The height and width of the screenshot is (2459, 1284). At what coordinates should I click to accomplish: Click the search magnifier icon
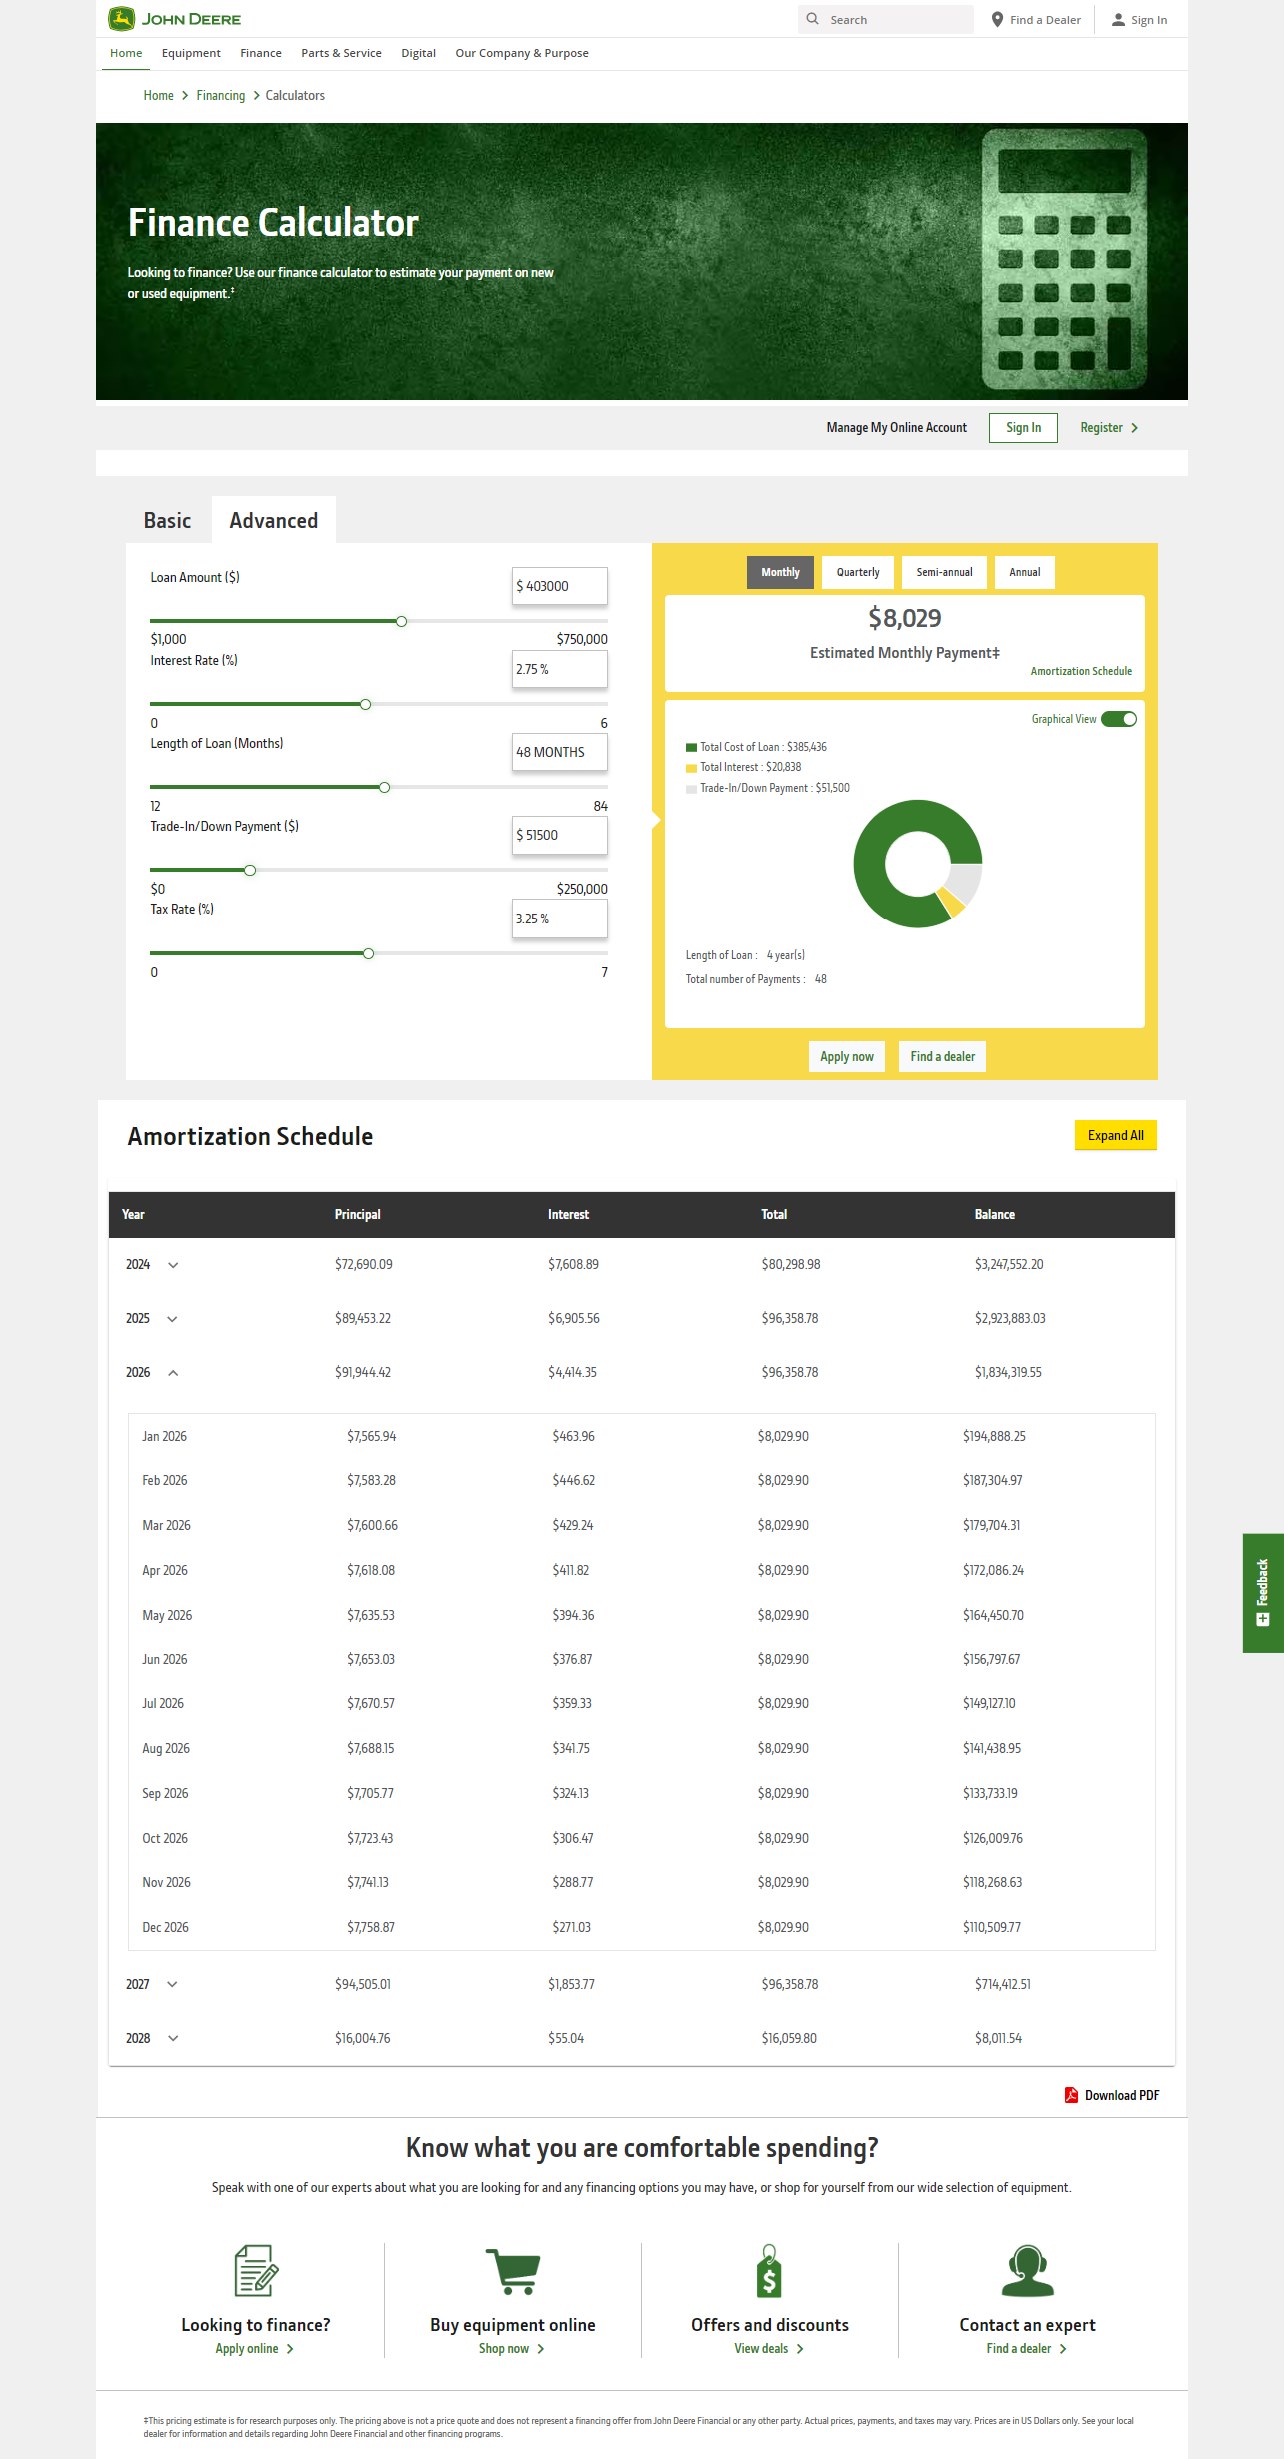tap(813, 19)
